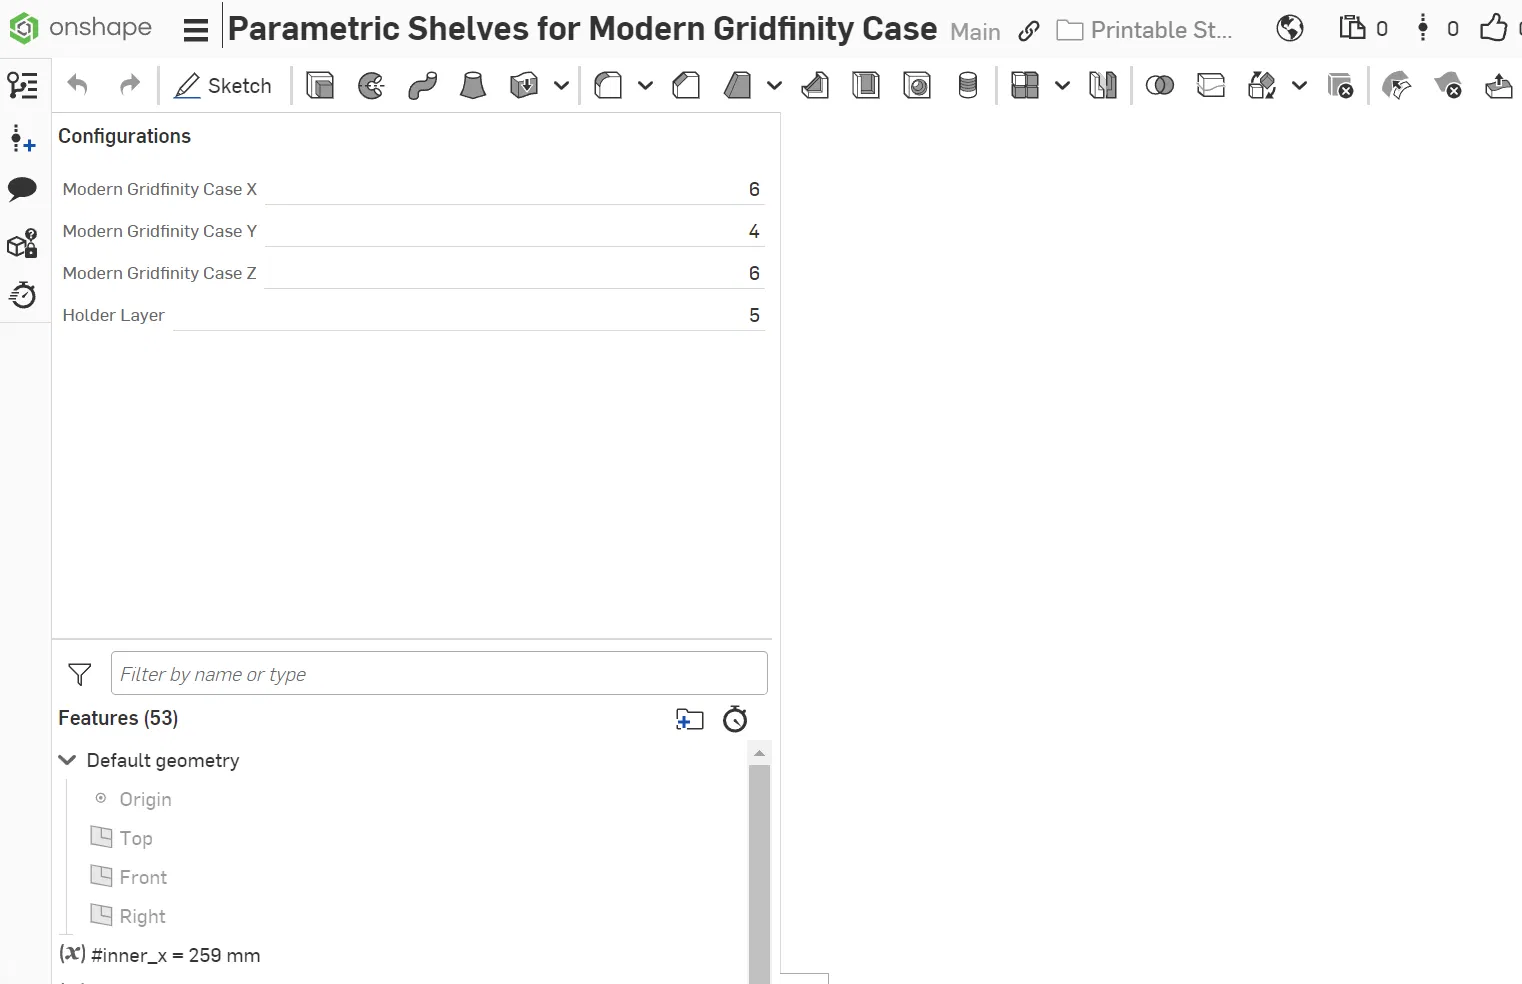This screenshot has height=984, width=1522.
Task: Open the comments speech bubble panel
Action: pyautogui.click(x=22, y=189)
